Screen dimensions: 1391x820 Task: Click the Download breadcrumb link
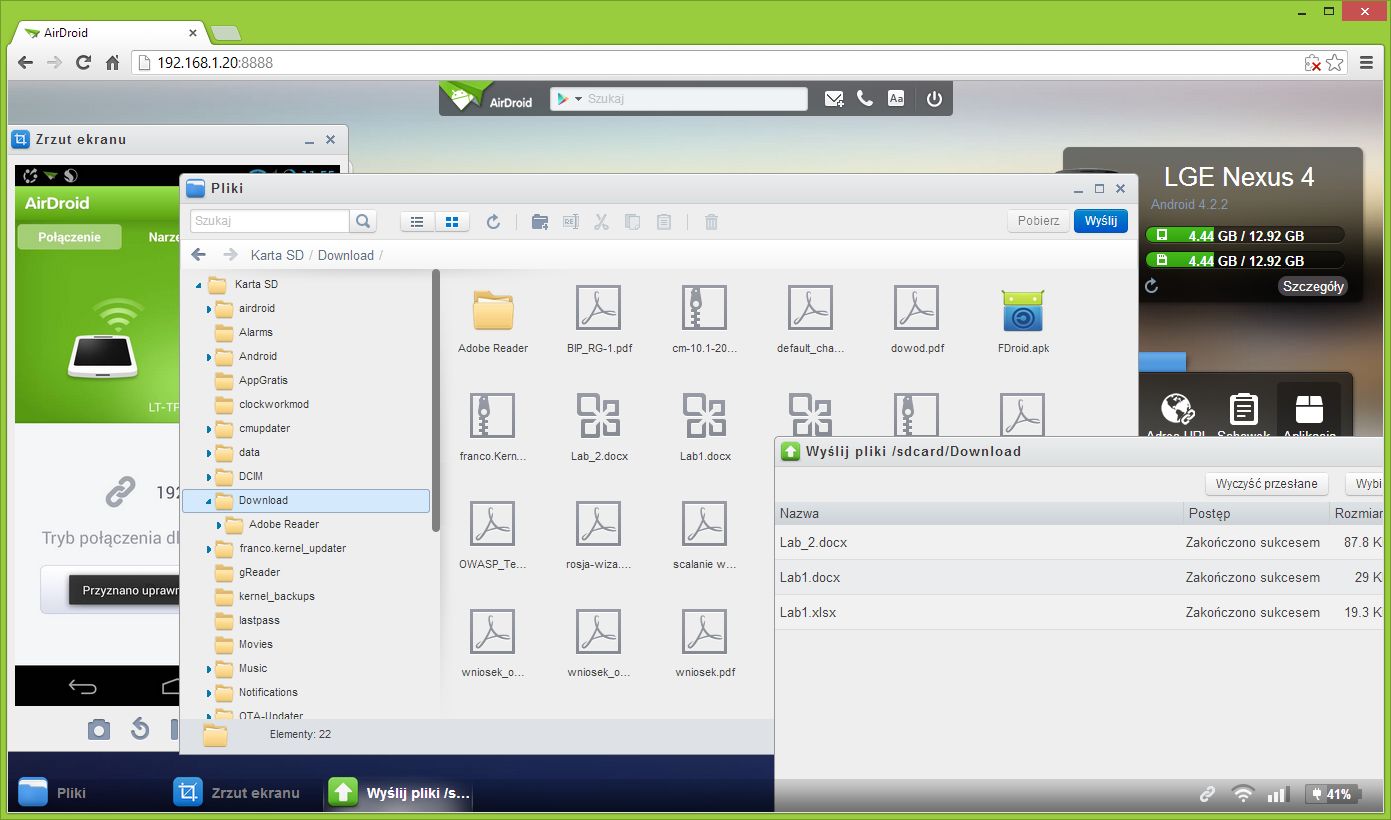coord(346,255)
